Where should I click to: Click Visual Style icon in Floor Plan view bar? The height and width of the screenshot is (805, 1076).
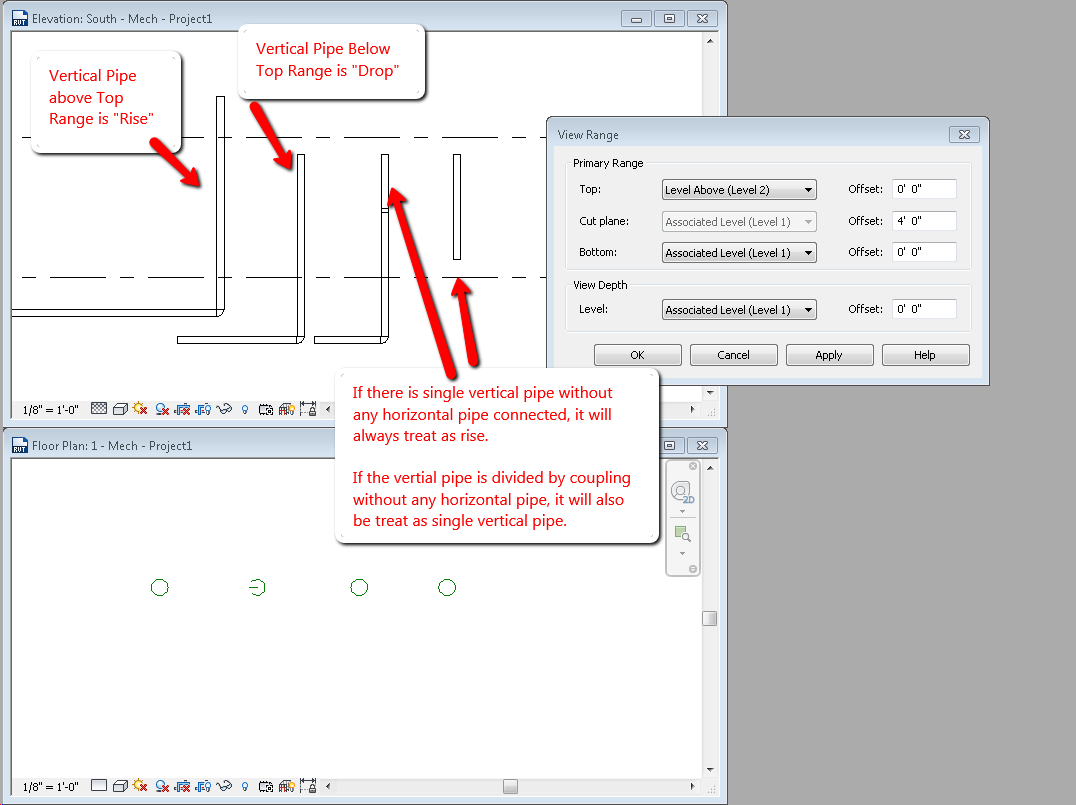click(120, 786)
